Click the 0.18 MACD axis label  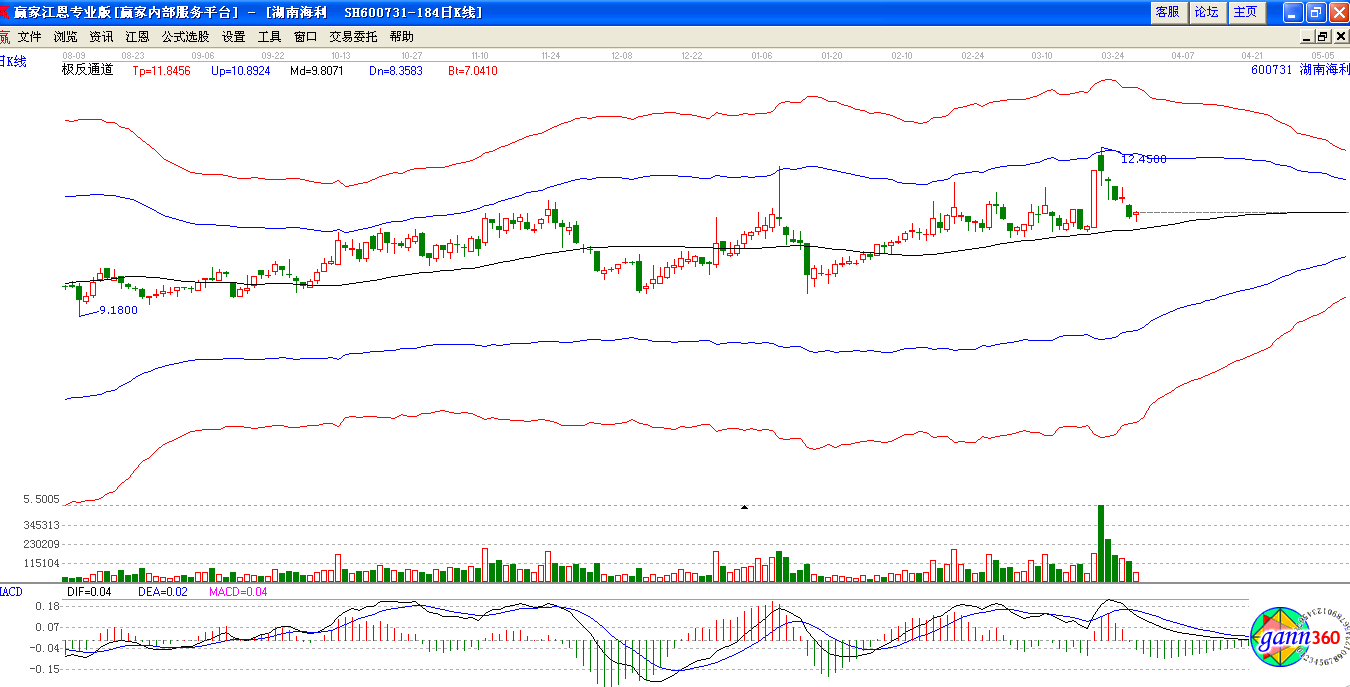(x=47, y=606)
